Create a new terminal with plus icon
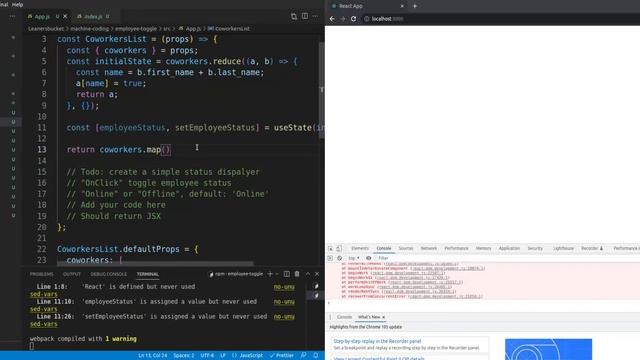This screenshot has height=360, width=640. click(x=270, y=274)
